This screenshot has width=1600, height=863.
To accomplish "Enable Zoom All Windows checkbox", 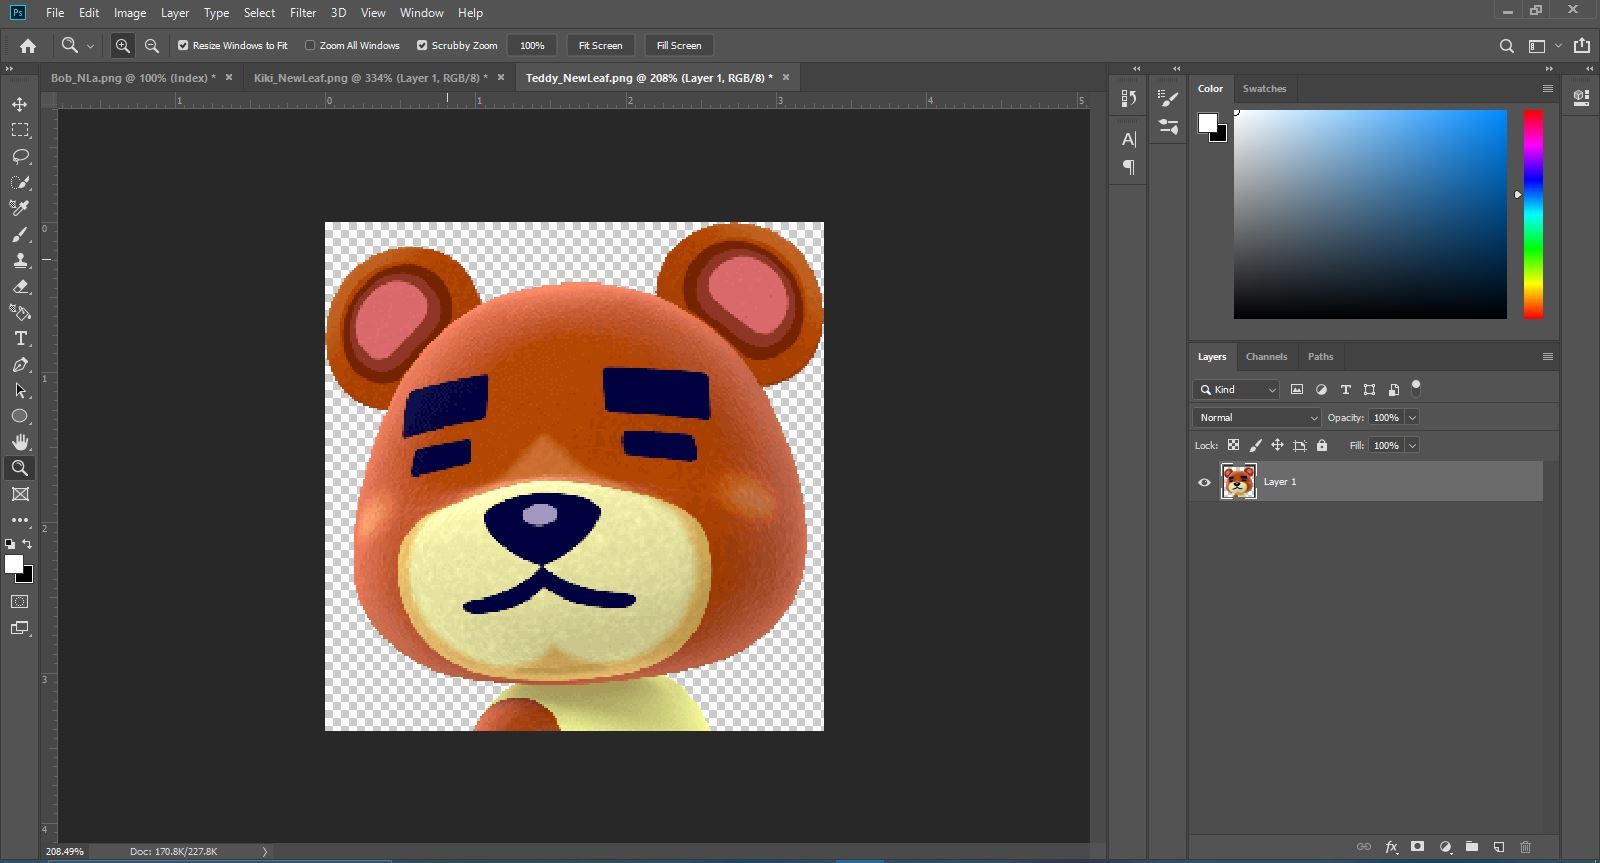I will (310, 45).
